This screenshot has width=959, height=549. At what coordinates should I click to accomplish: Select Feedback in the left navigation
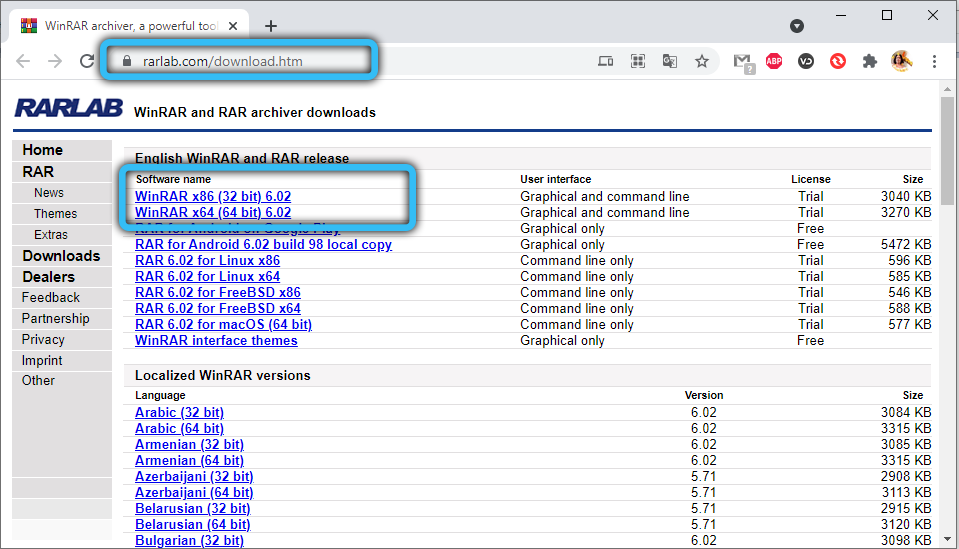click(51, 298)
